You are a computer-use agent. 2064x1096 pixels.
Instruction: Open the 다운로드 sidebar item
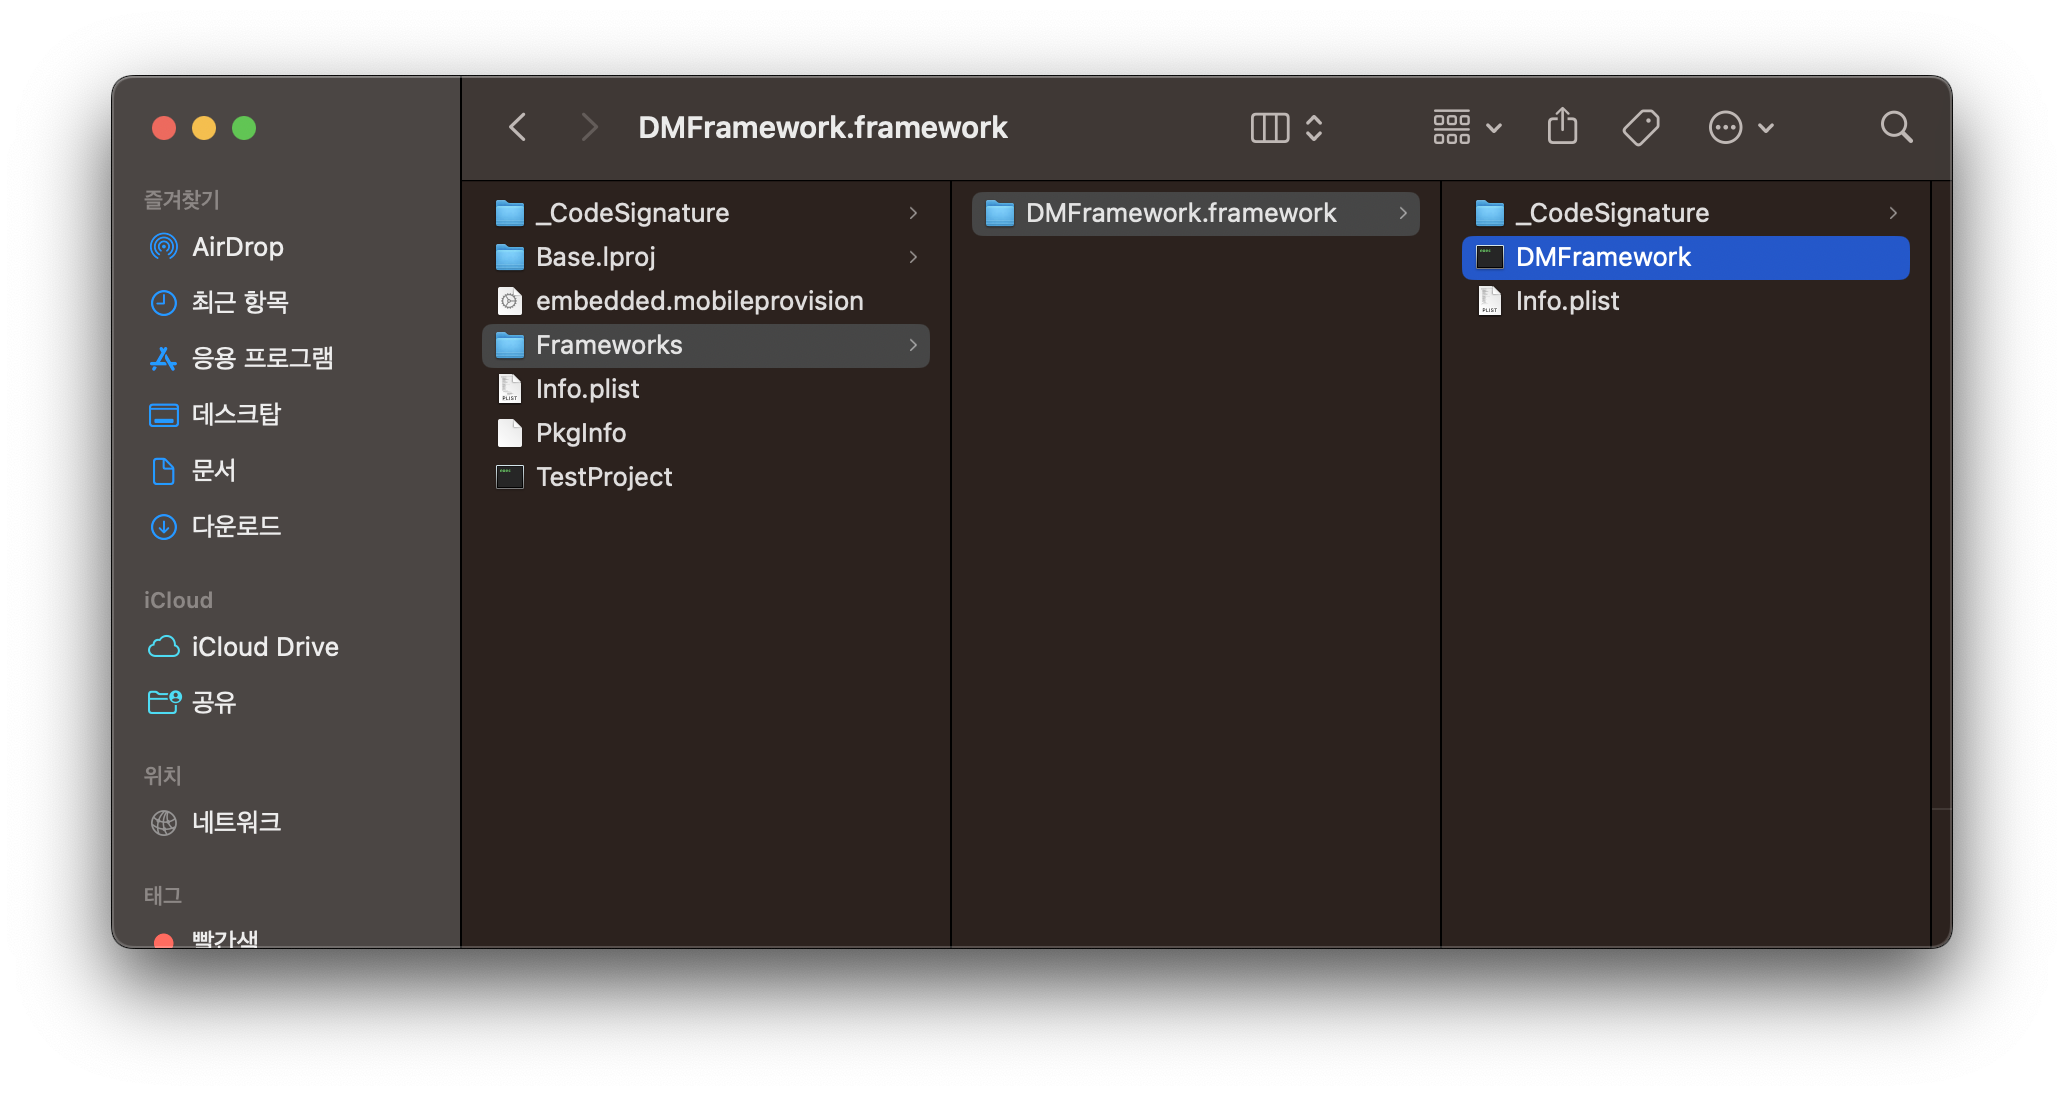(x=236, y=526)
